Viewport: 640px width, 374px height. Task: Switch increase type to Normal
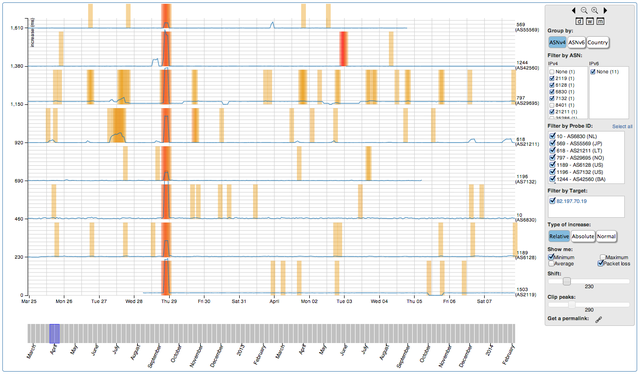[606, 236]
